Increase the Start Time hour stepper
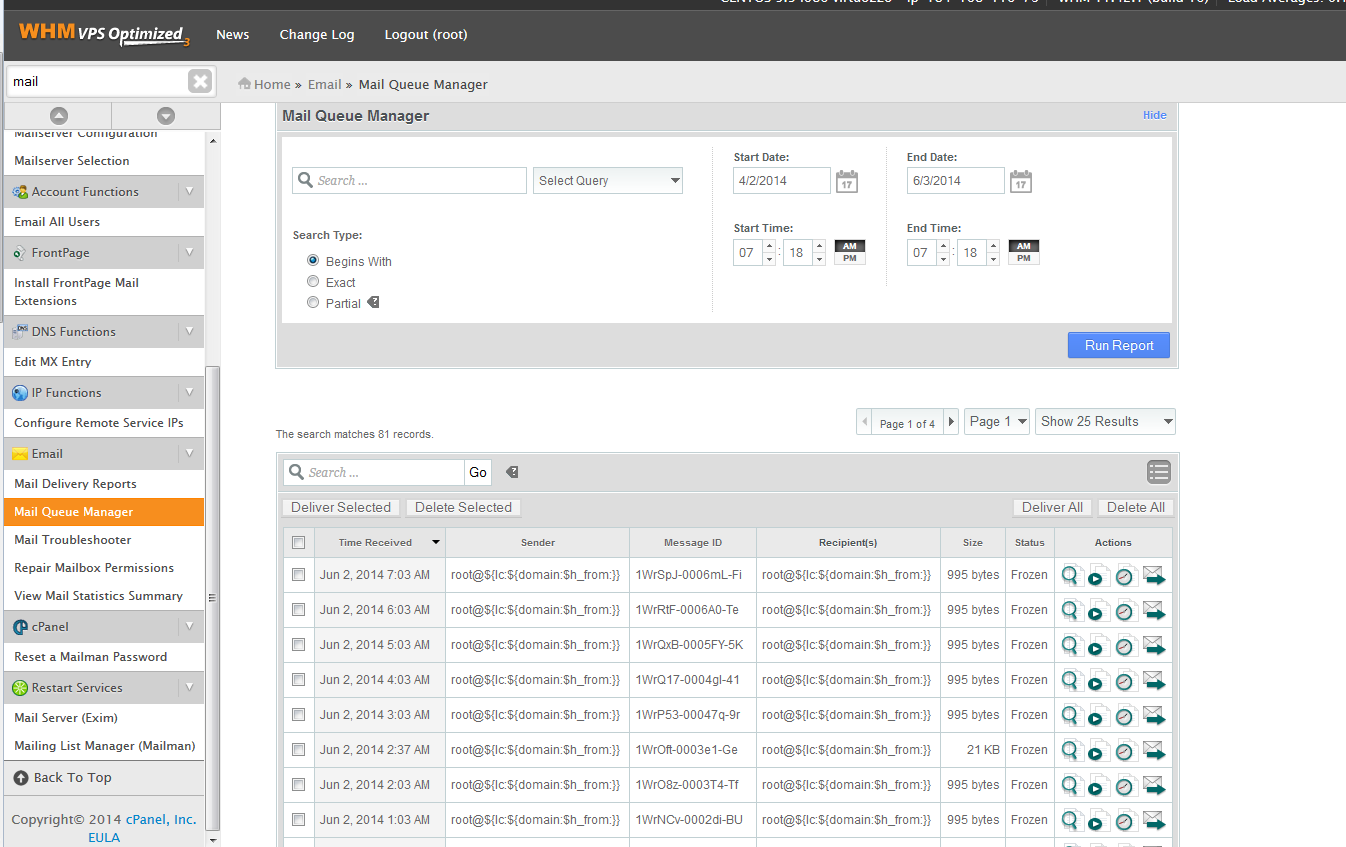 pos(769,246)
